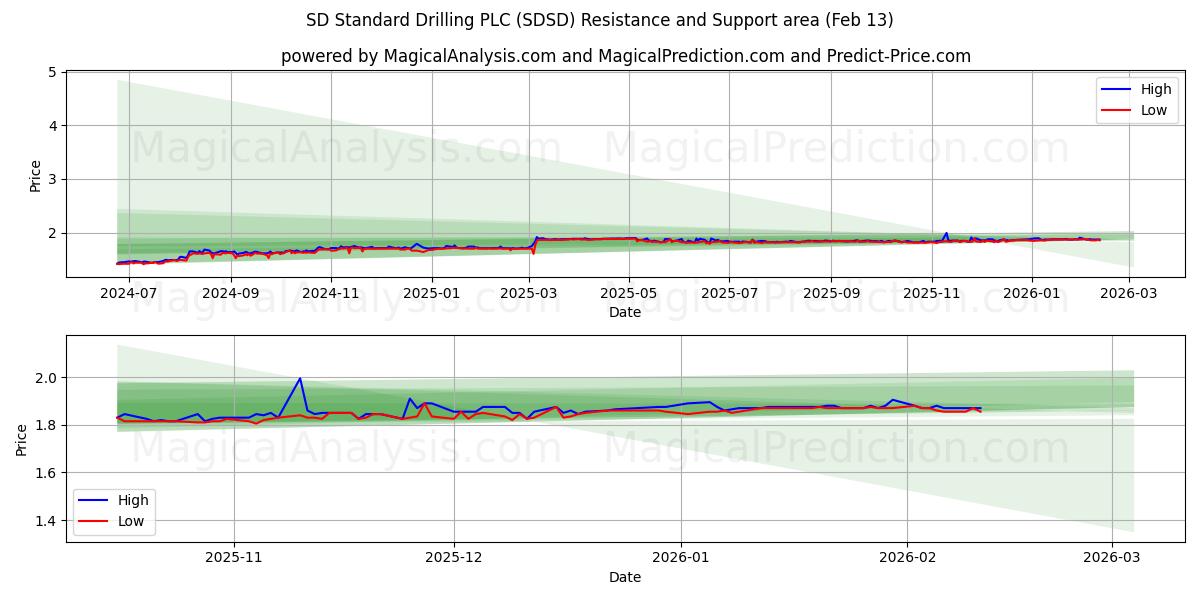Click the Price axis label on top chart
The height and width of the screenshot is (600, 1200).
34,175
